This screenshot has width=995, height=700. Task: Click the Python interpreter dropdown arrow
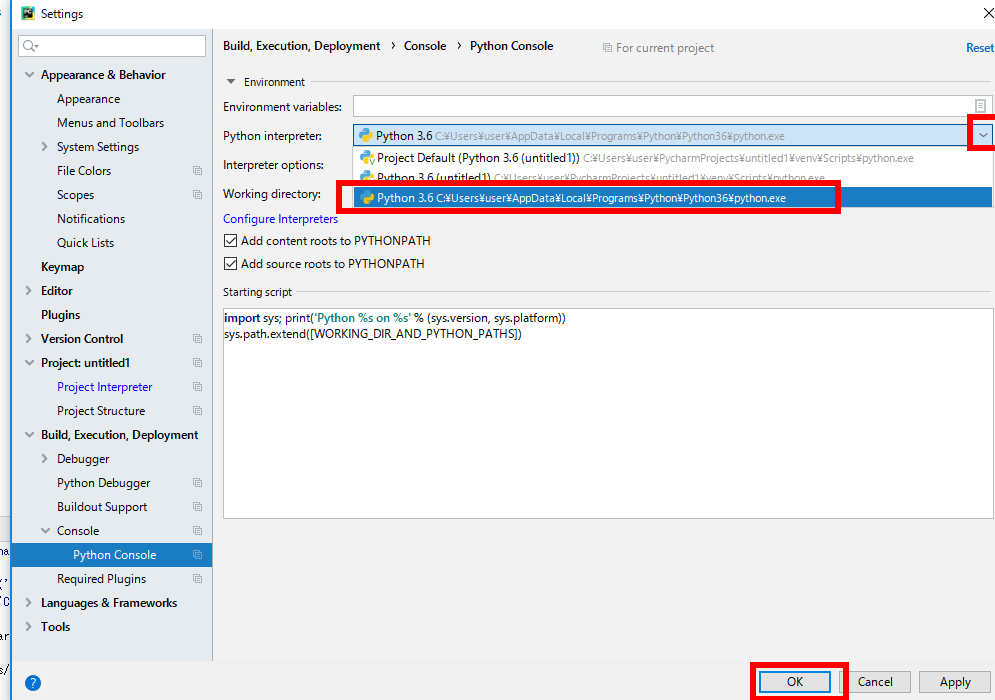[983, 135]
